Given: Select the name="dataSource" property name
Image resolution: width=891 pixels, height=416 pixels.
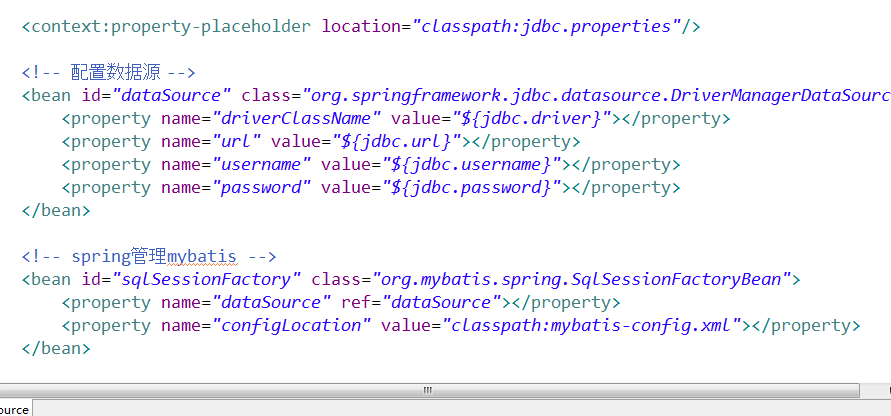Looking at the screenshot, I should click(x=272, y=302).
